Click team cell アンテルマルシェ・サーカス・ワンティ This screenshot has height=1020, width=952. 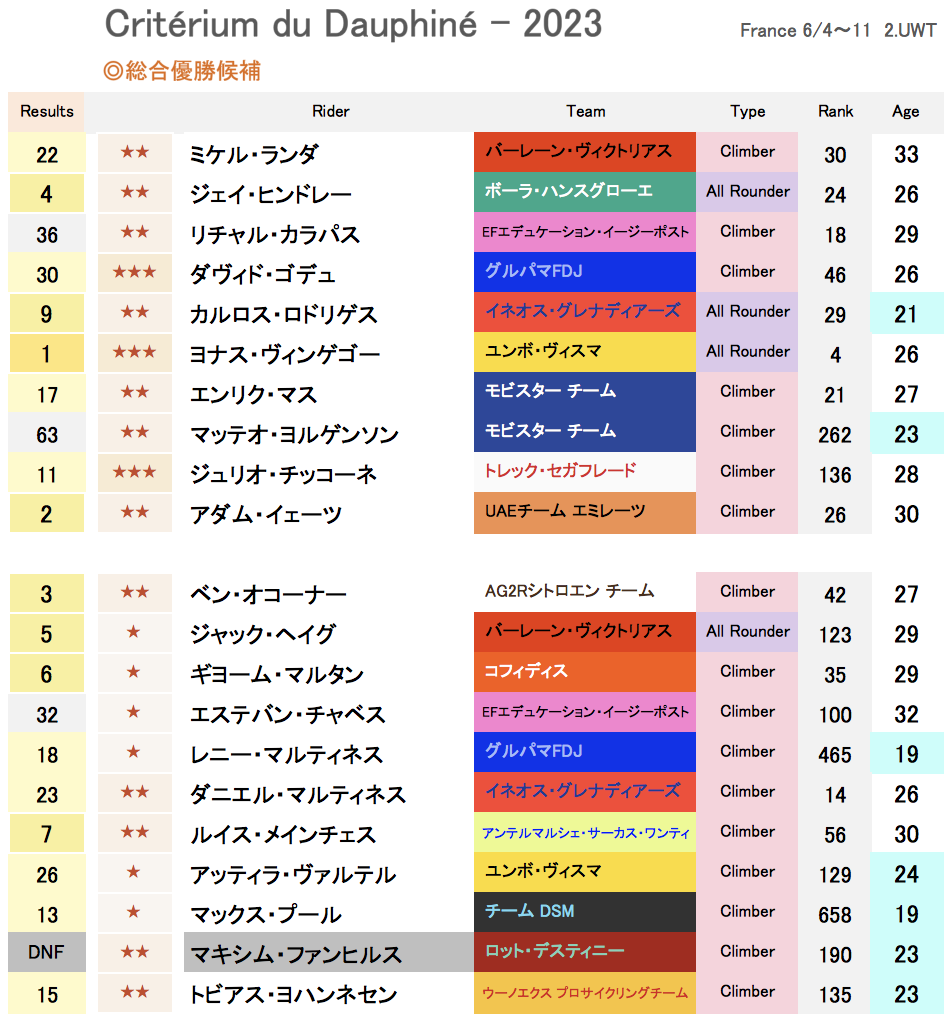pos(584,832)
